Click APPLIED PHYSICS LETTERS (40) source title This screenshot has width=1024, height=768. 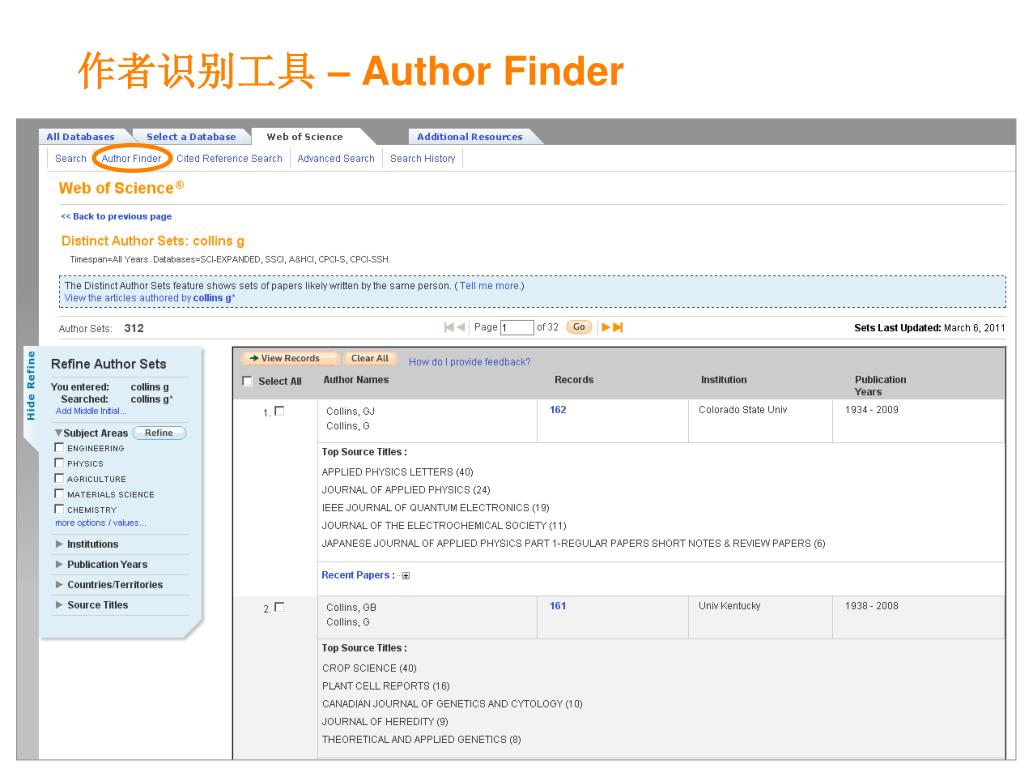pos(398,472)
